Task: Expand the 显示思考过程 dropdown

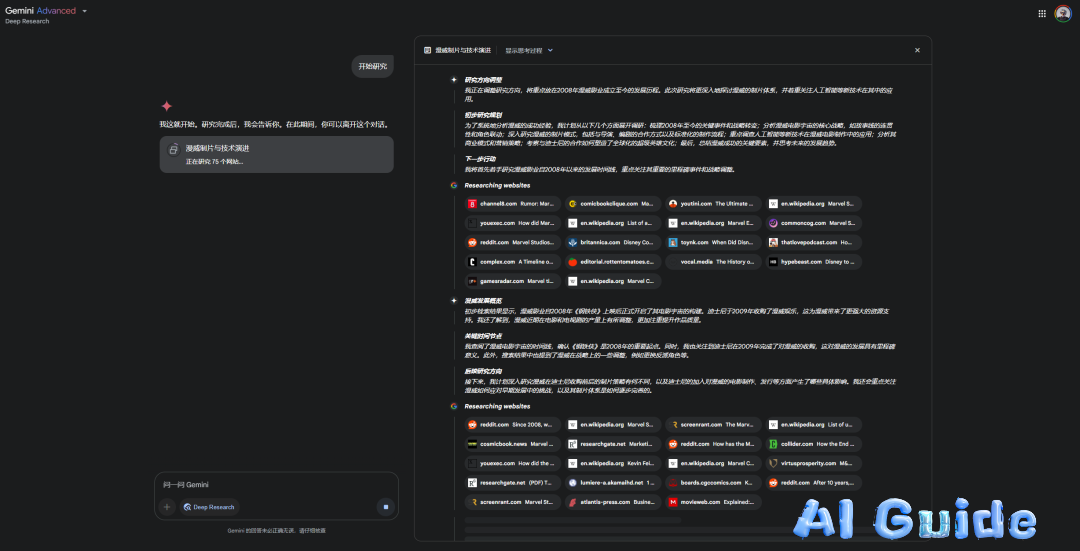Action: click(x=529, y=50)
